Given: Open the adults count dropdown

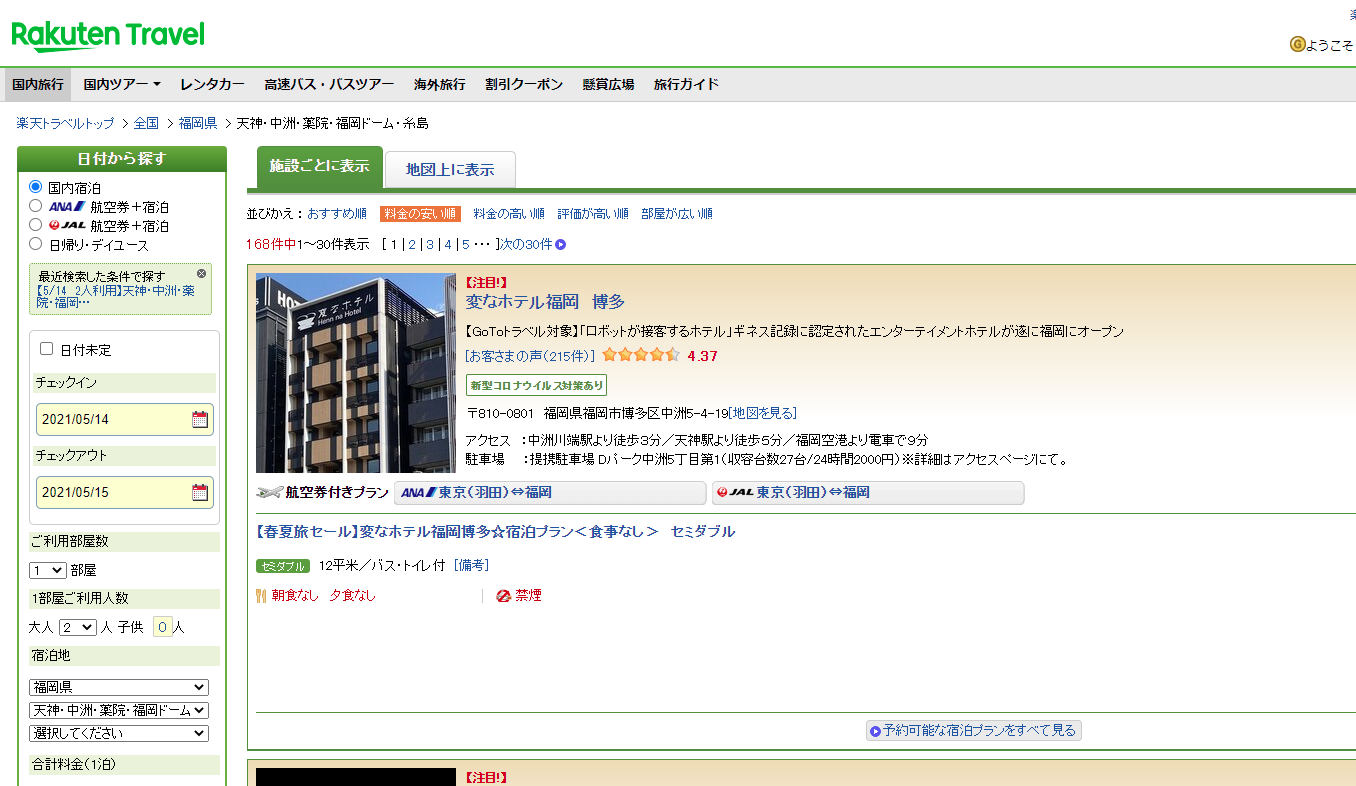Looking at the screenshot, I should click(77, 627).
